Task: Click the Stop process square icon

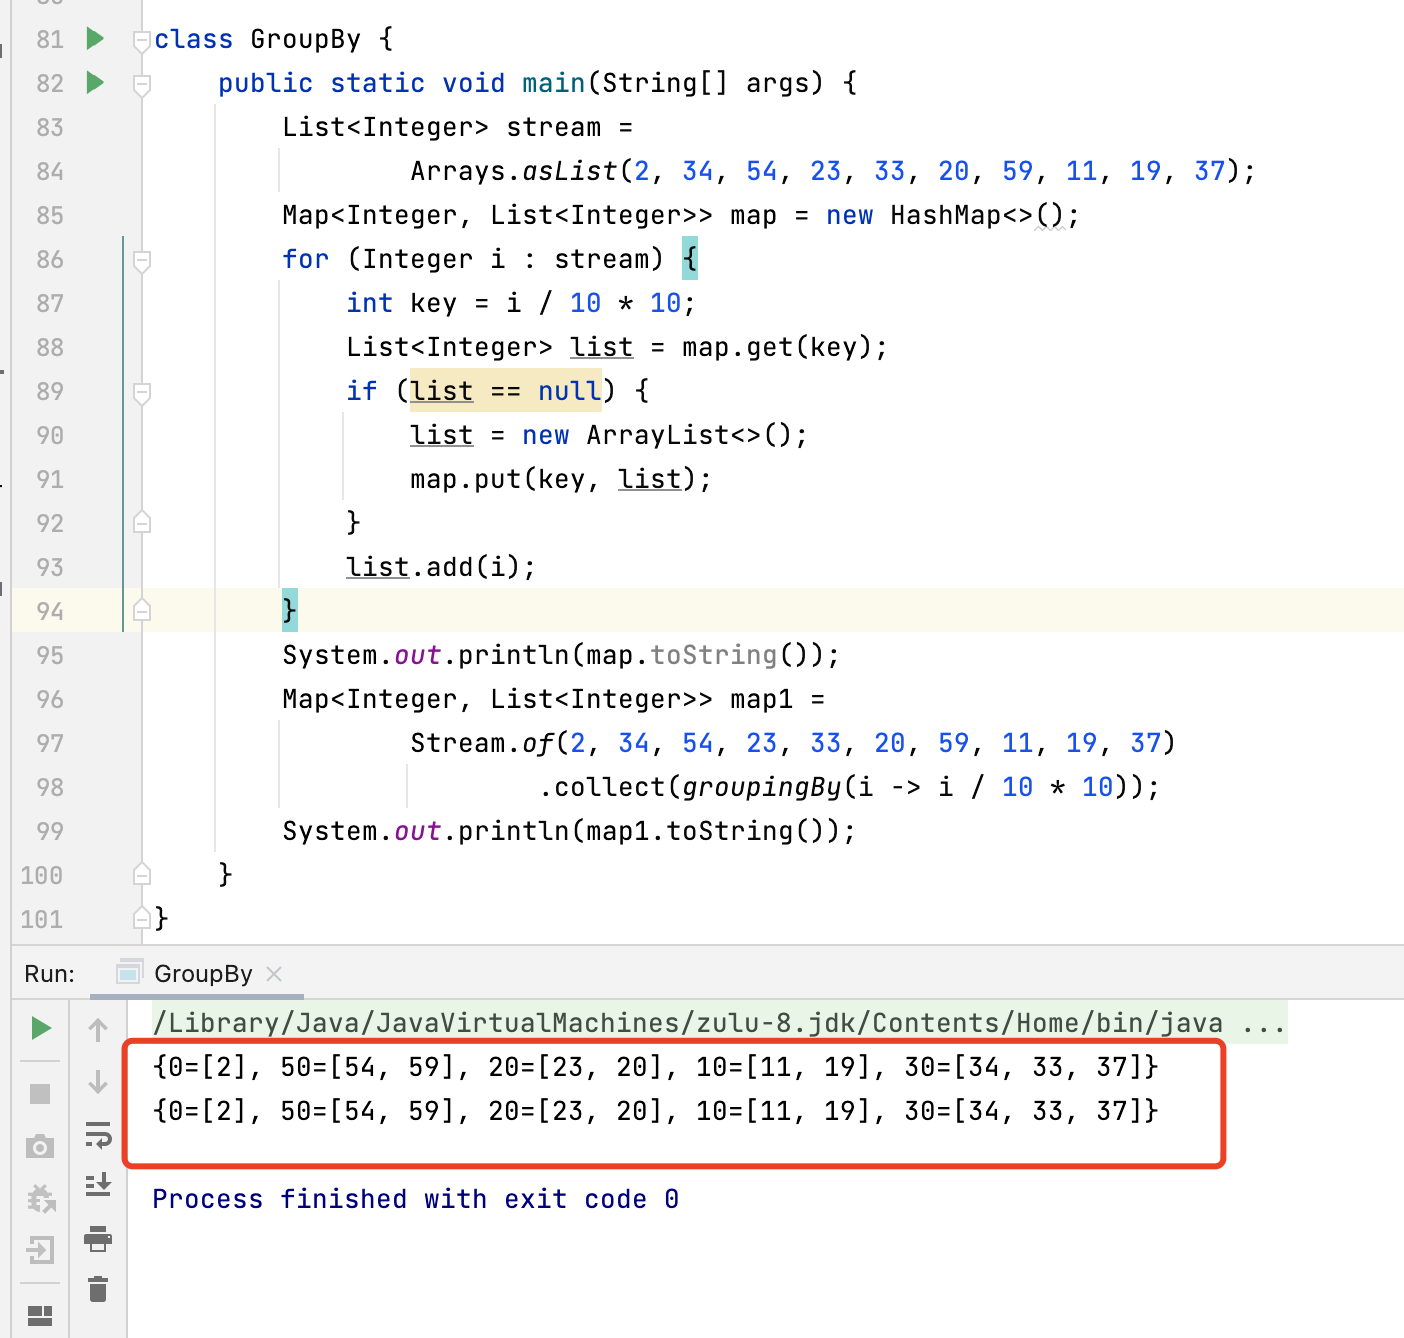Action: click(x=40, y=1094)
